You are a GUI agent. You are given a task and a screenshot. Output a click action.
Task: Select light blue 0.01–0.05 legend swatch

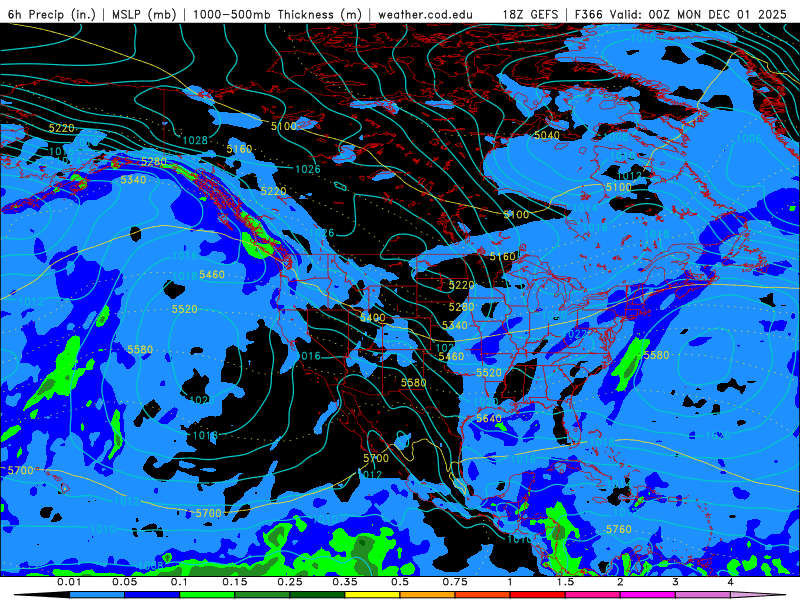[97, 595]
